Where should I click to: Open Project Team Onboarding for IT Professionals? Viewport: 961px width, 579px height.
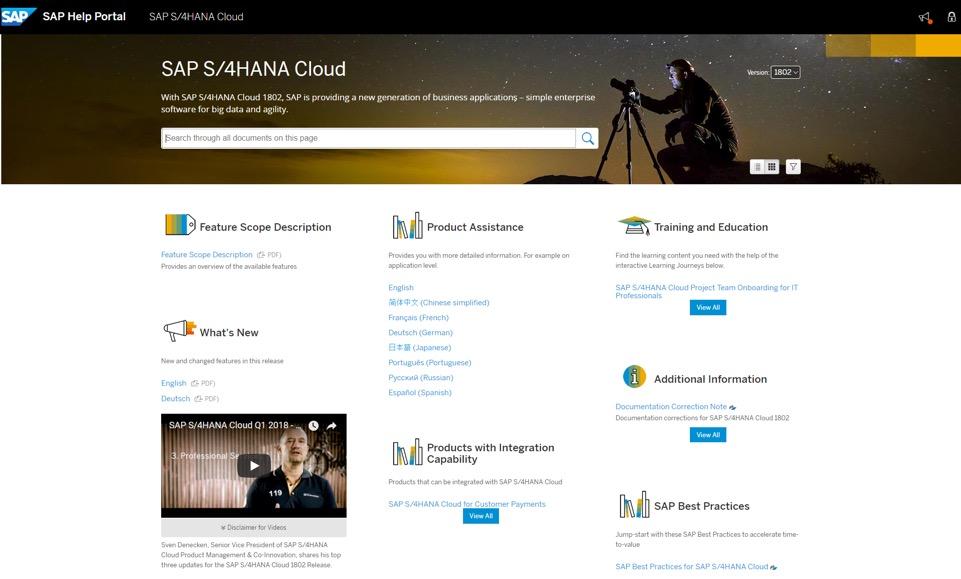coord(707,292)
